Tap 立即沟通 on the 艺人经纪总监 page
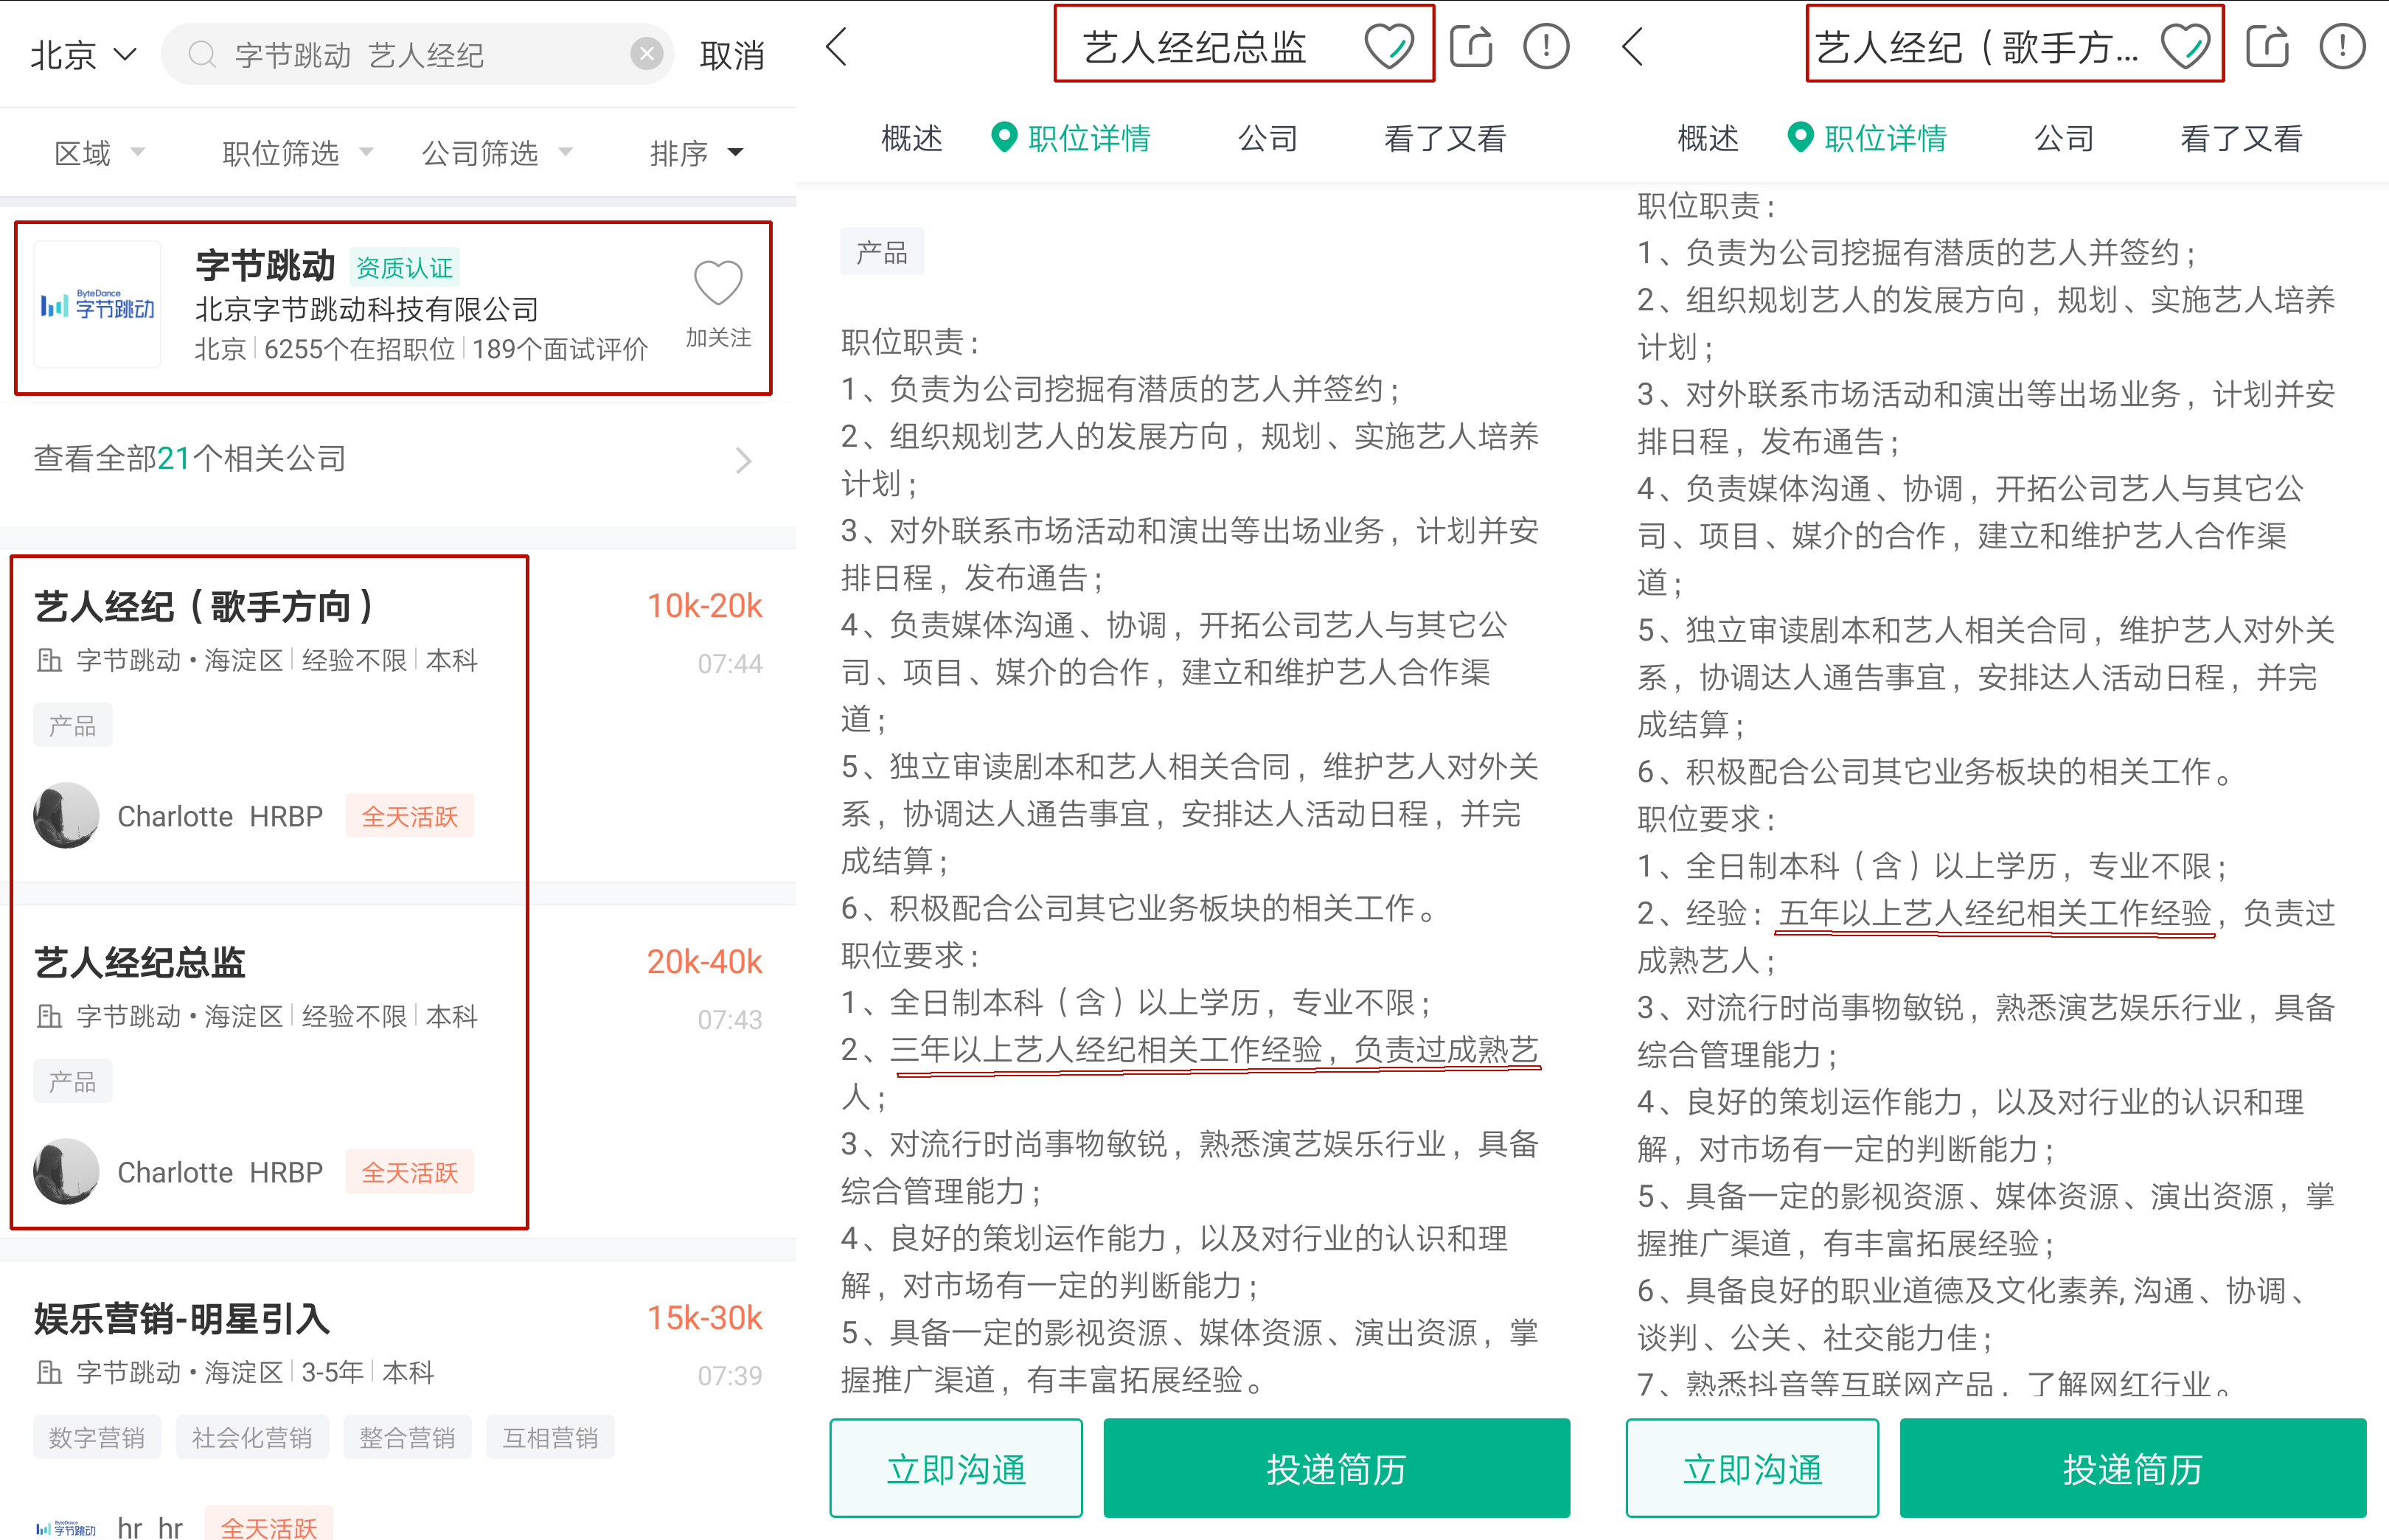The width and height of the screenshot is (2389, 1540). coord(956,1468)
